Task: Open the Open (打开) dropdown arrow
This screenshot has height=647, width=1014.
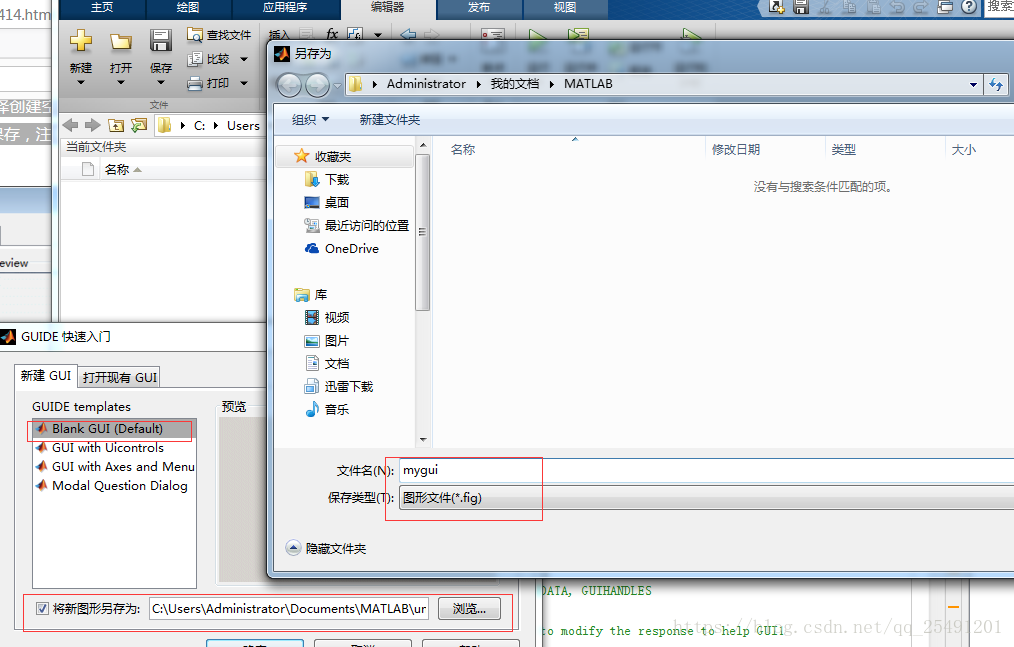Action: pyautogui.click(x=120, y=82)
